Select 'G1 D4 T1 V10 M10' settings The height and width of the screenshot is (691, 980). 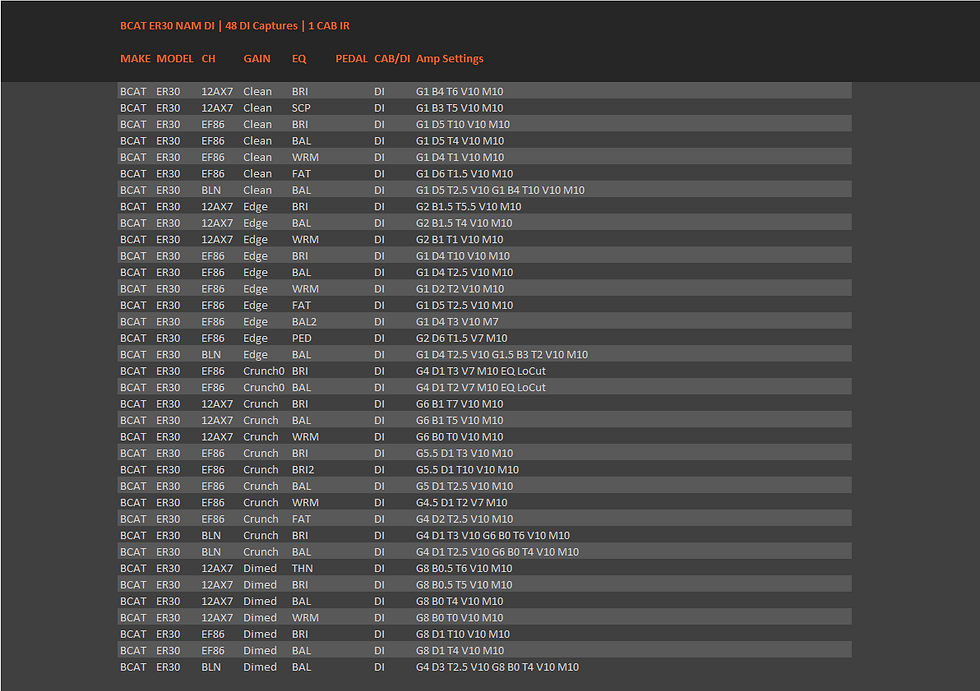click(460, 157)
